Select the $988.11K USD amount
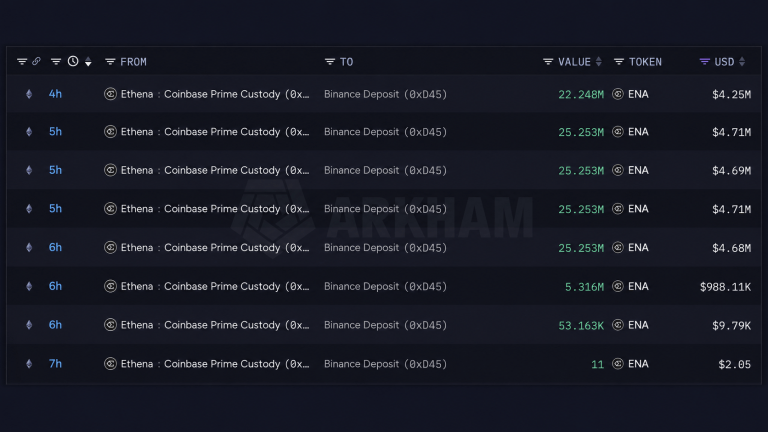Screen dimensions: 768x432 pyautogui.click(x=725, y=287)
